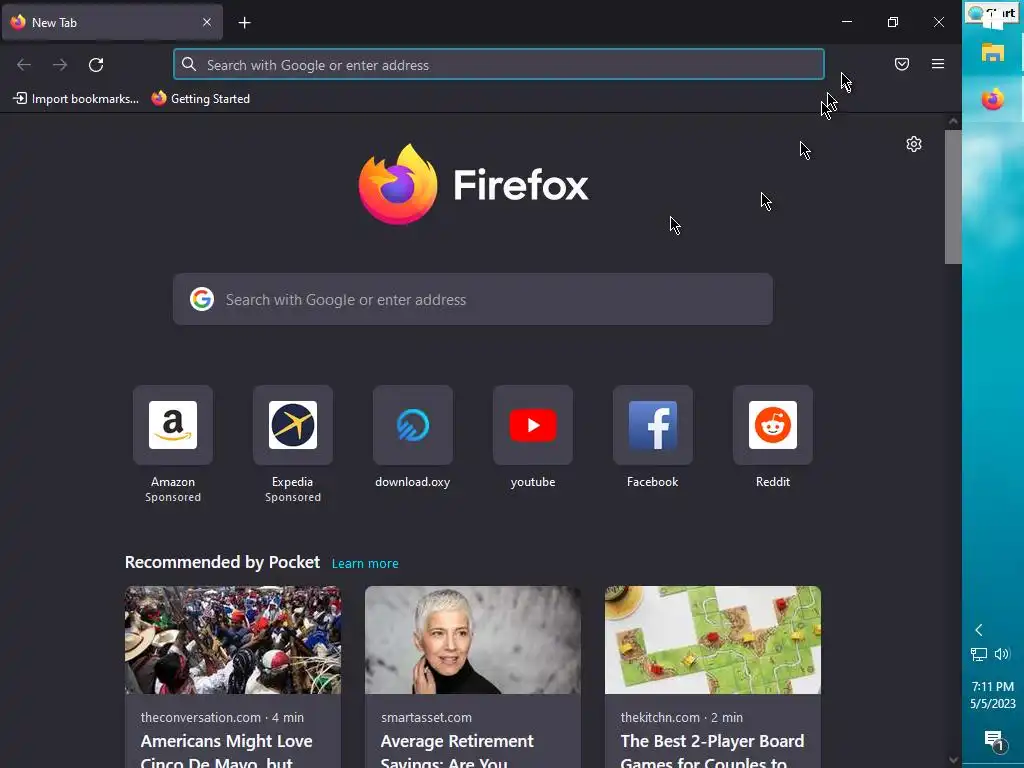Open the Cinco De Mayo article thumbnail
1024x768 pixels.
click(x=233, y=640)
